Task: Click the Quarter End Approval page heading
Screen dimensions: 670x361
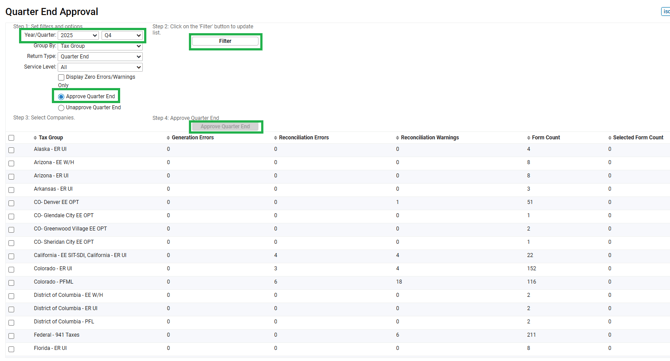Action: 52,12
